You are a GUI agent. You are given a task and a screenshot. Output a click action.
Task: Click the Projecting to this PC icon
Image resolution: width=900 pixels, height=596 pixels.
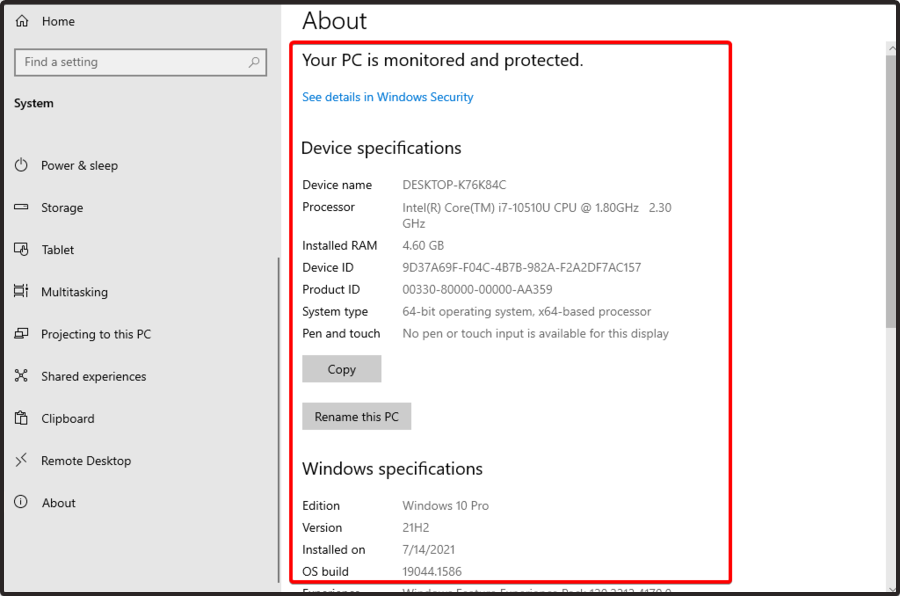click(21, 333)
